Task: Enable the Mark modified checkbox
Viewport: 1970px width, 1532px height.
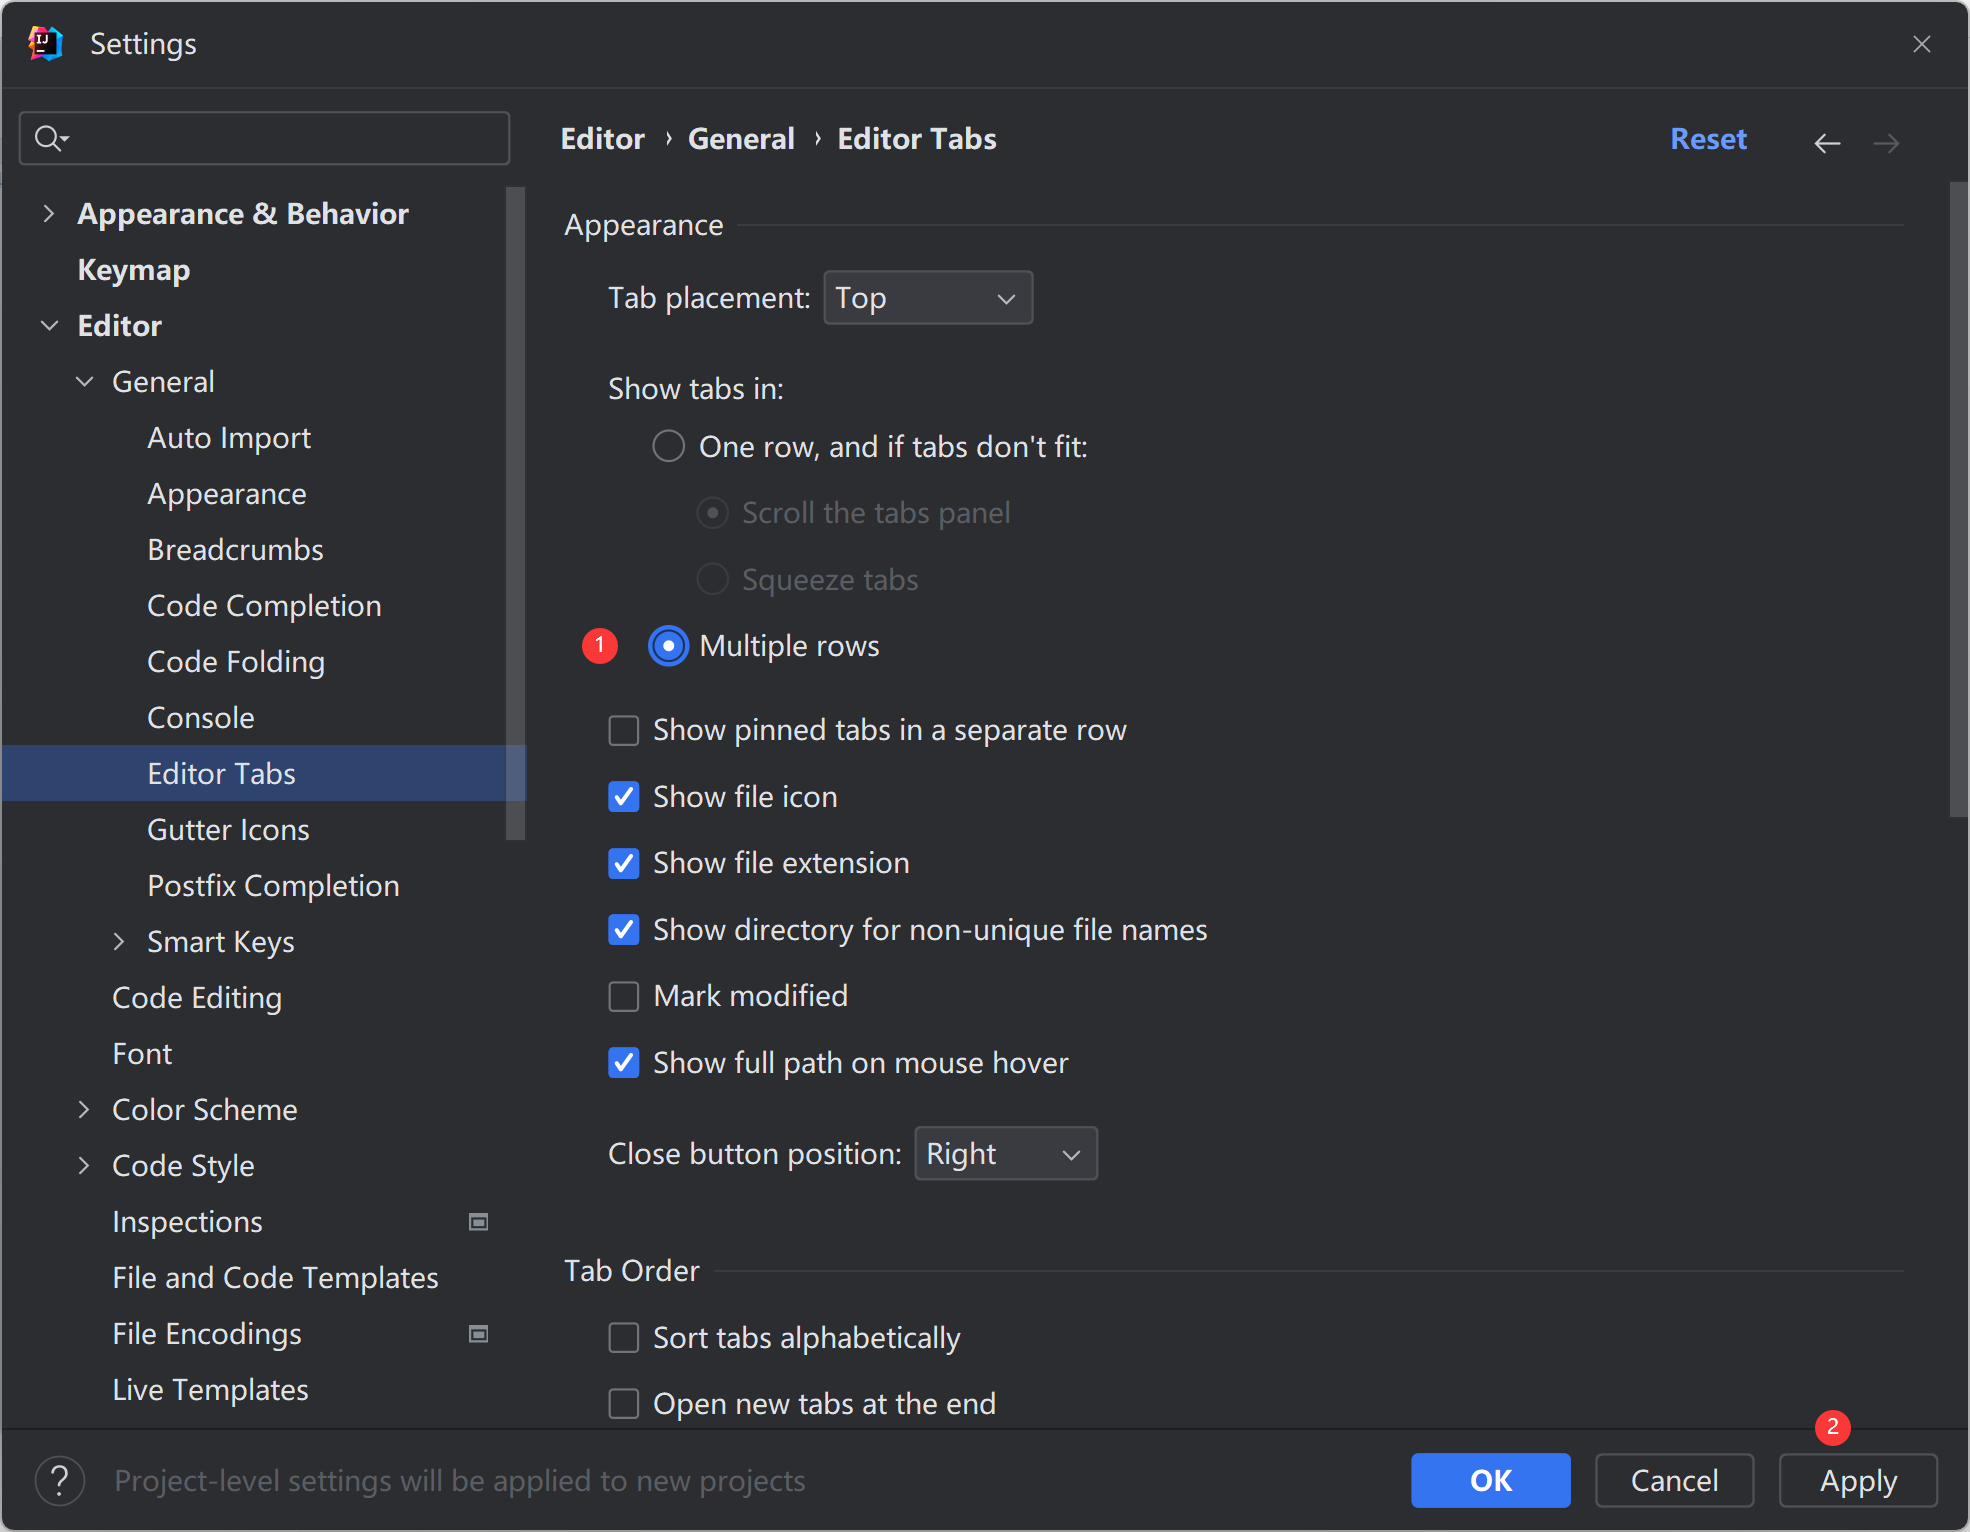Action: click(624, 996)
